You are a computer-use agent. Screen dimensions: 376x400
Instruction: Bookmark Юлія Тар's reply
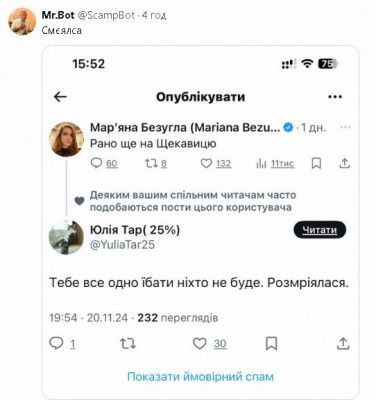point(271,344)
